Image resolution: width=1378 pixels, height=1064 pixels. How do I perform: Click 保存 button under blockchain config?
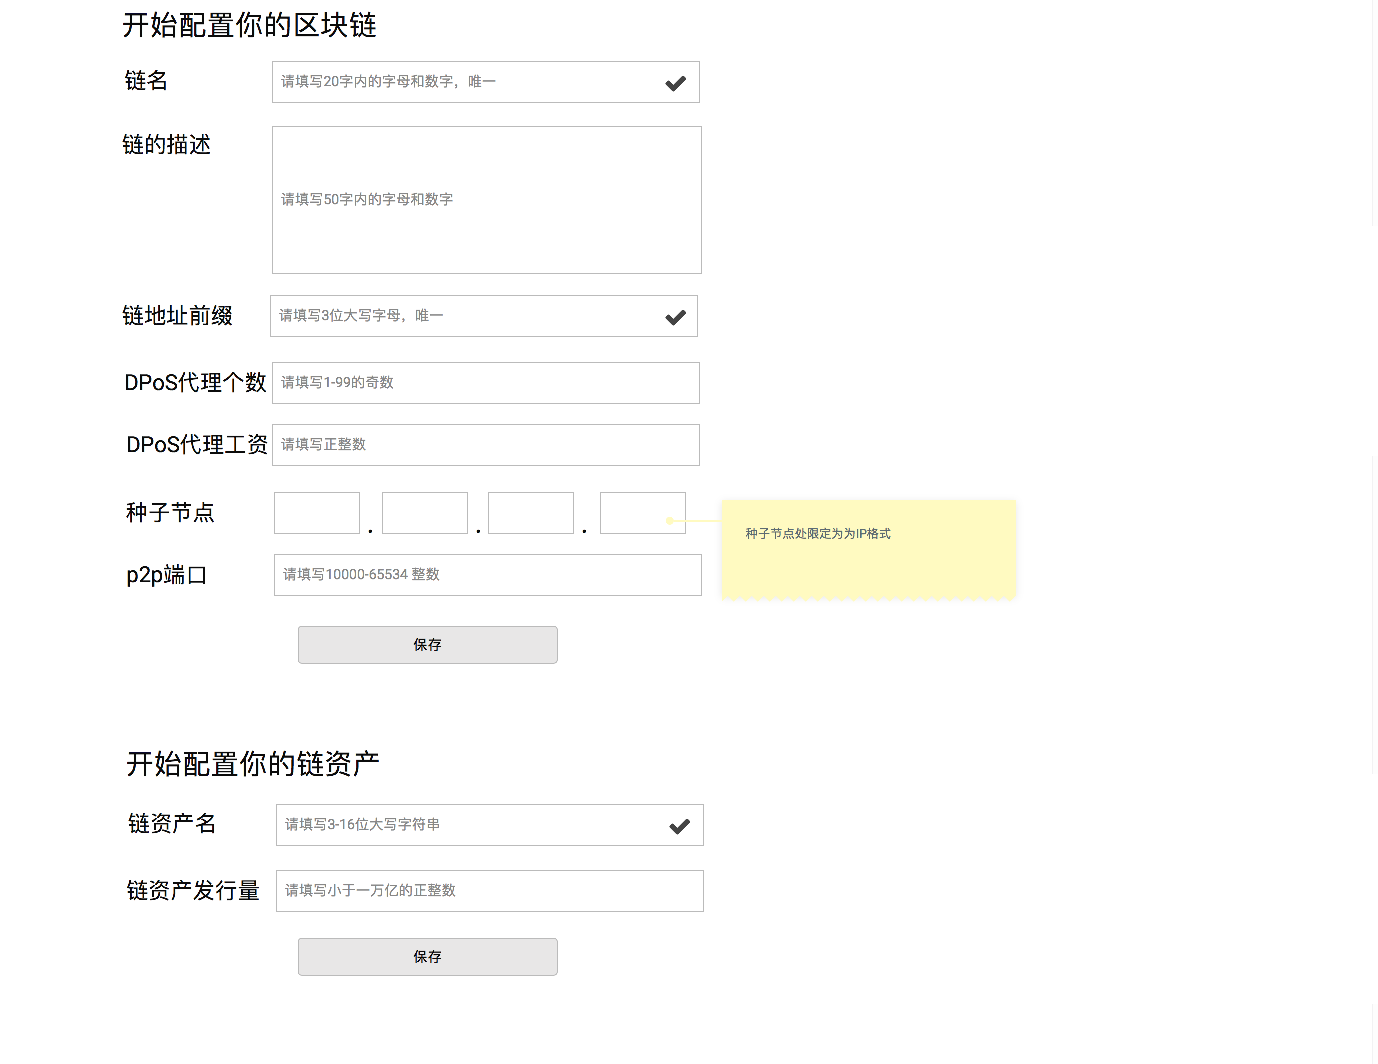click(x=428, y=645)
